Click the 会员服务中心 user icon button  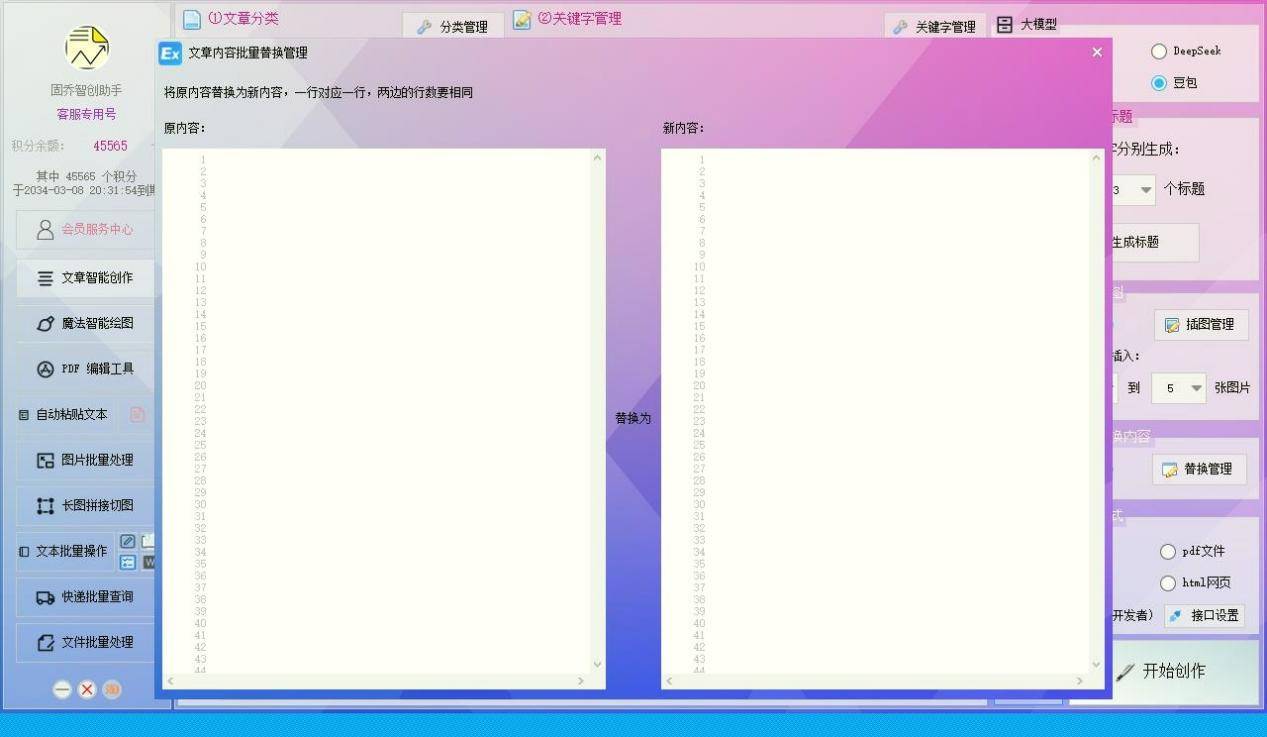click(86, 230)
